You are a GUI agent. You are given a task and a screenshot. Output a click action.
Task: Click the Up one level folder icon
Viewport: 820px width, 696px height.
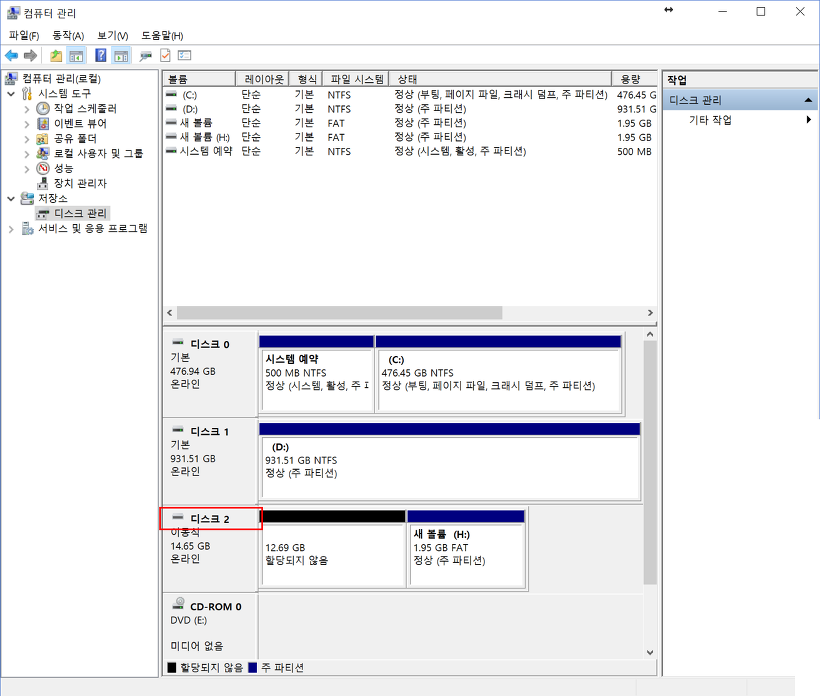[56, 55]
